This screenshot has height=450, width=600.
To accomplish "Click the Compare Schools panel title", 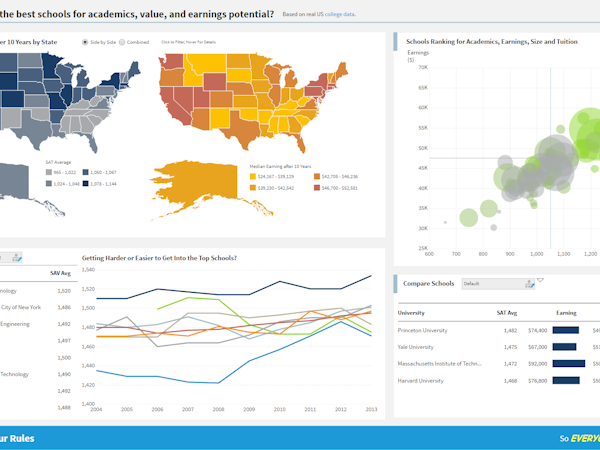I will (429, 284).
